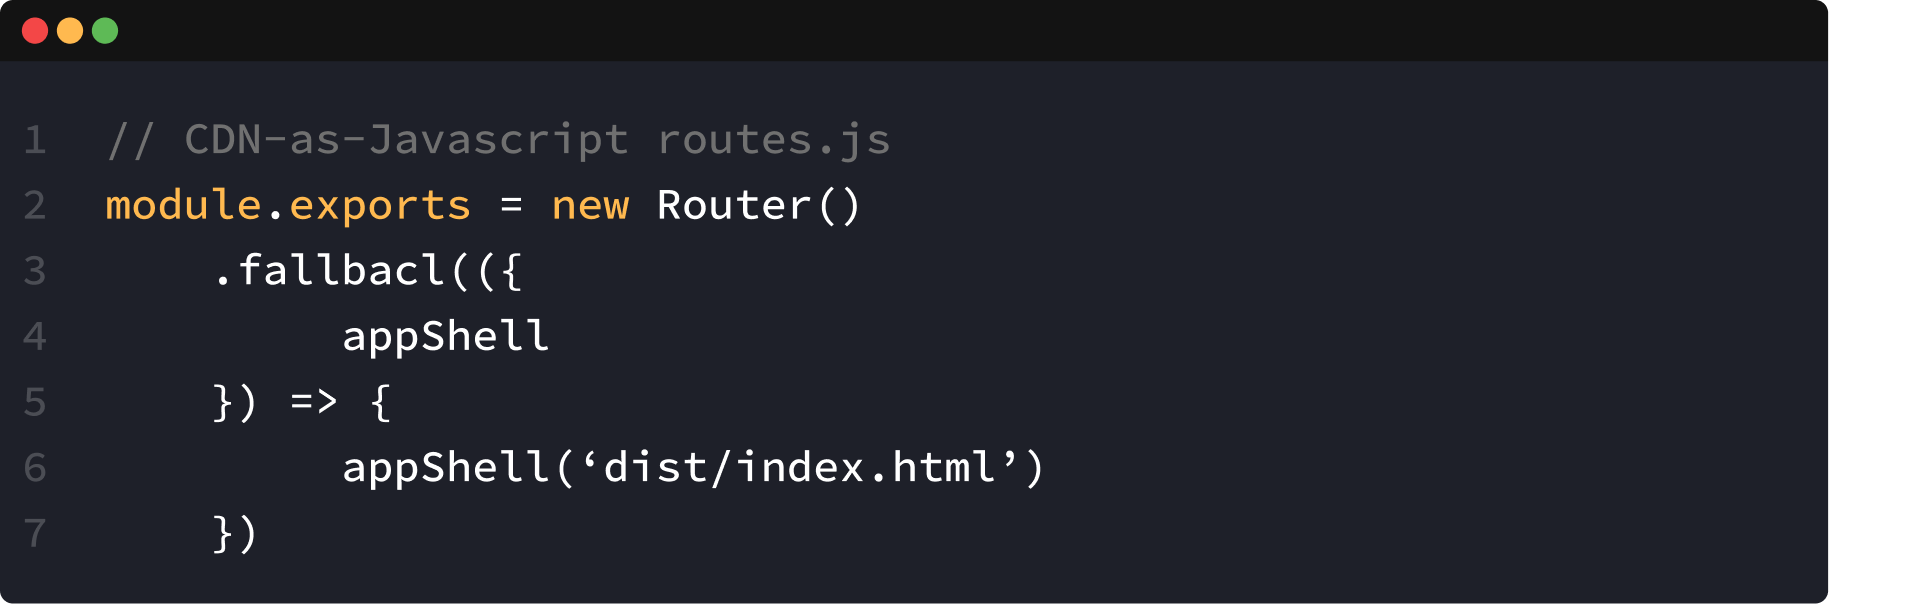Click the 'Router()' constructor call
1920x604 pixels.
(x=759, y=205)
